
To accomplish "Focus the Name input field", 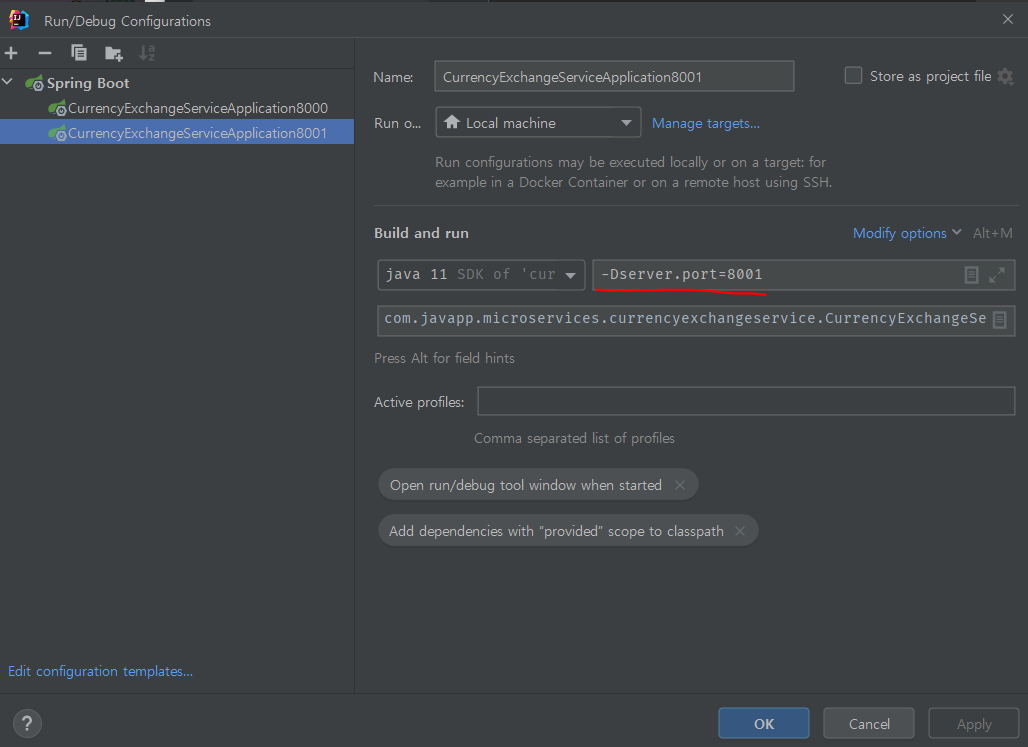I will pyautogui.click(x=614, y=76).
